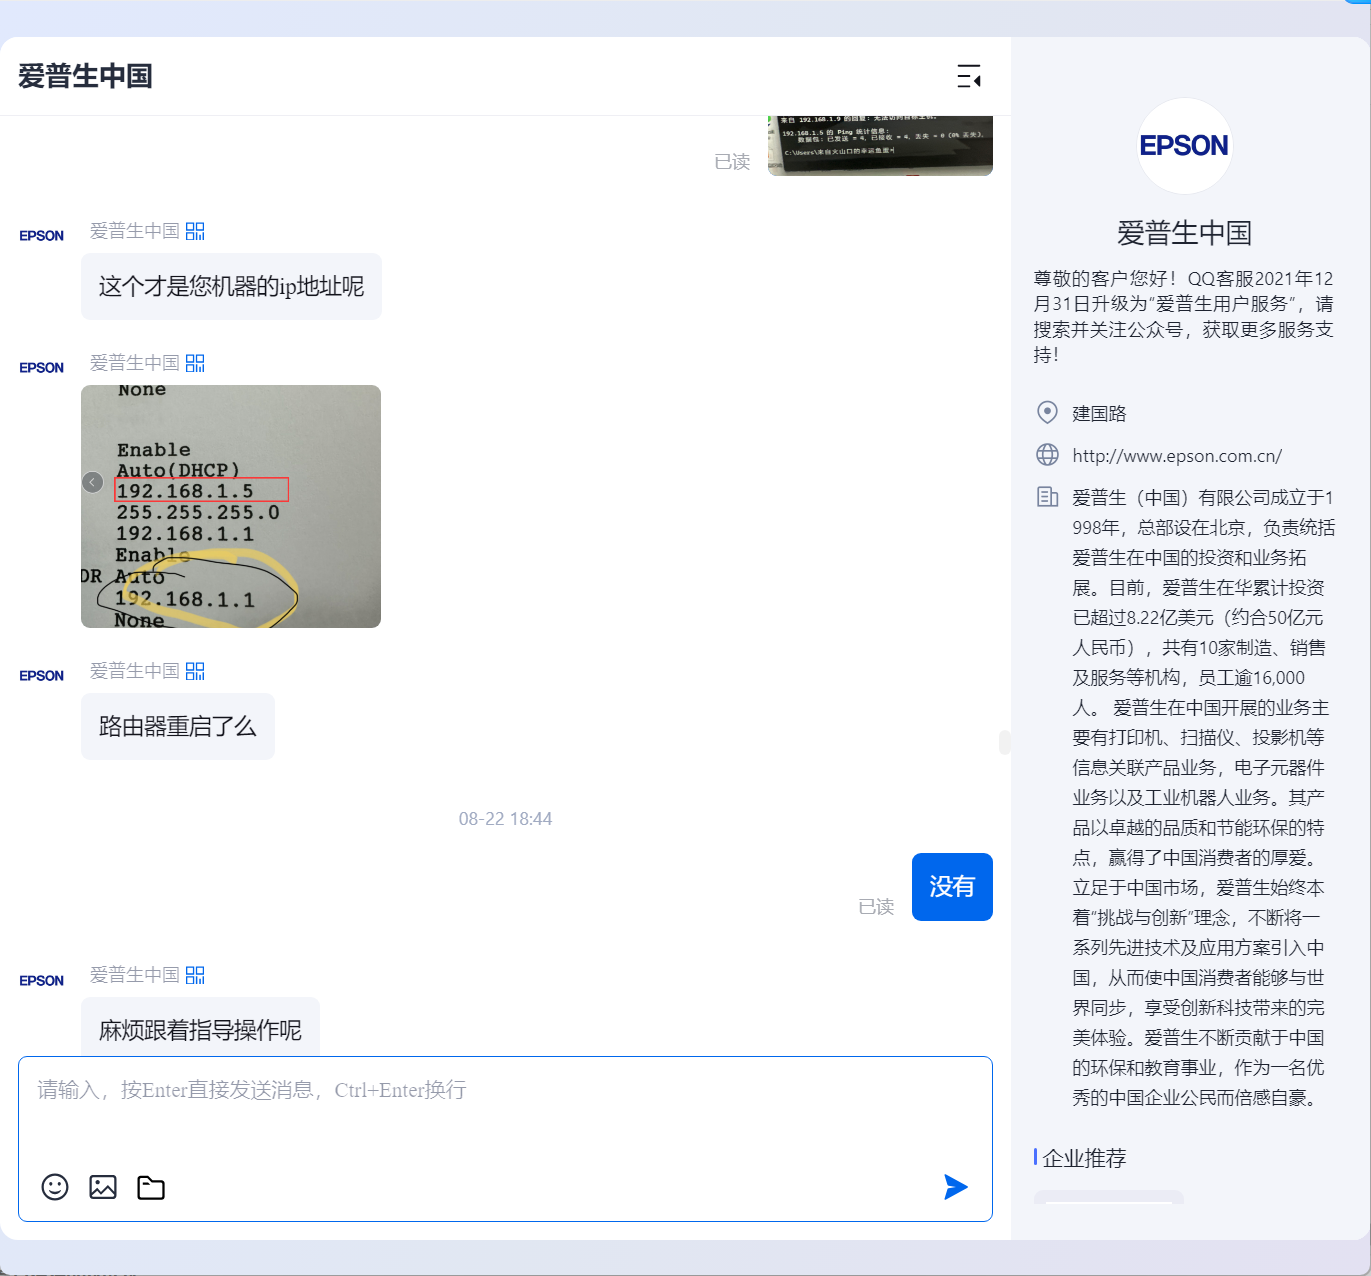Open the link http://www.epson.com.cn/
The height and width of the screenshot is (1276, 1371).
[x=1177, y=456]
